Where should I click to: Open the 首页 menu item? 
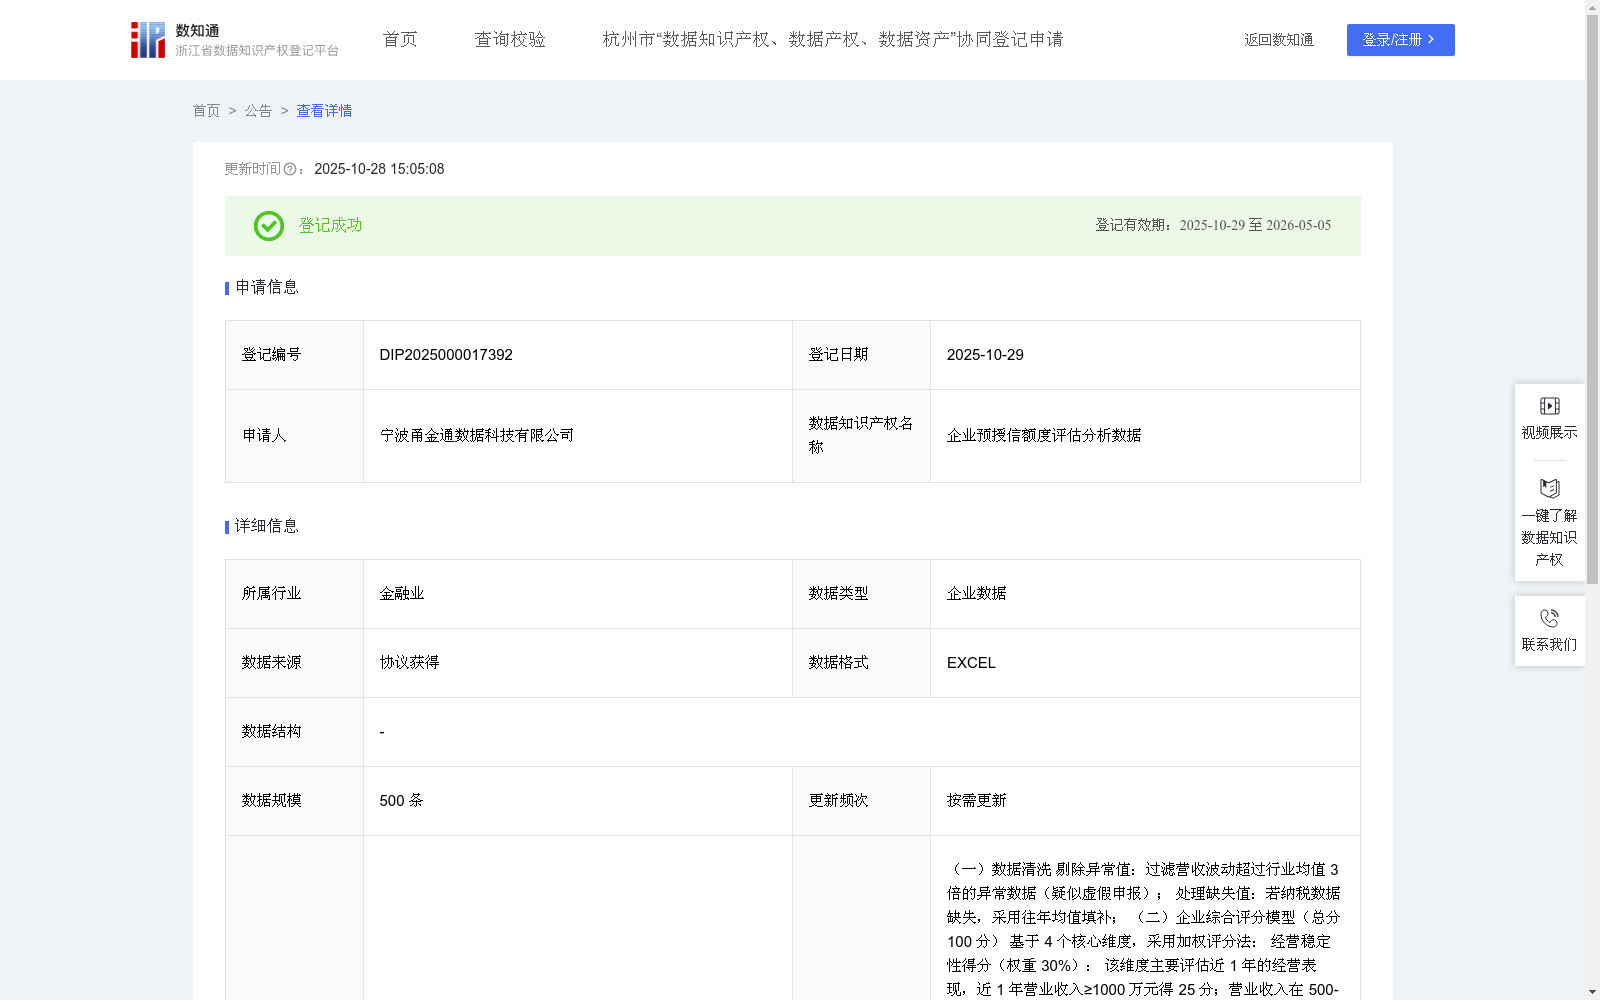coord(400,40)
